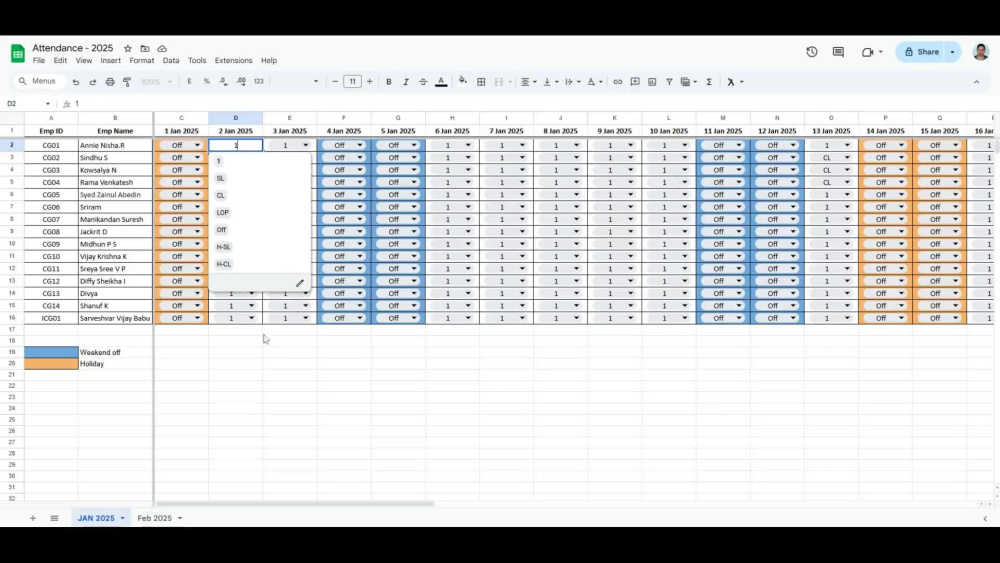1000x563 pixels.
Task: Undo the last action
Action: pos(76,82)
